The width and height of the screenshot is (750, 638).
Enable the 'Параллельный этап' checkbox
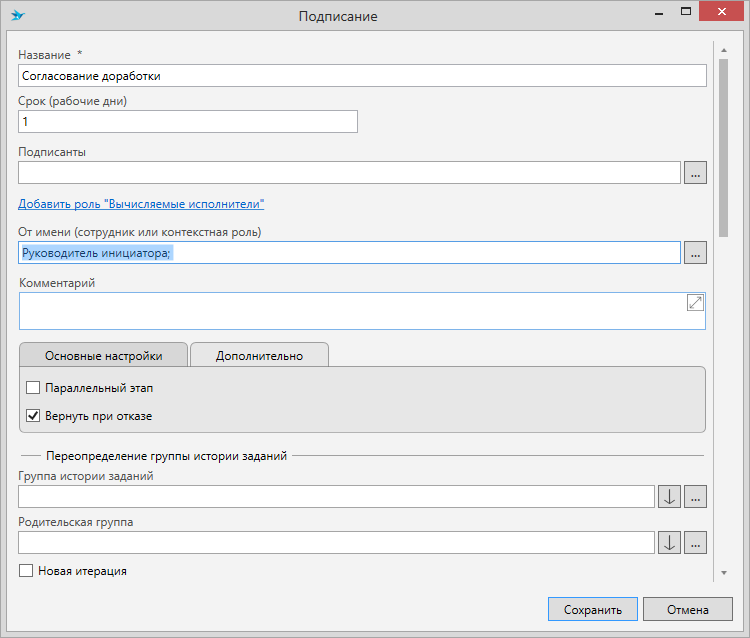[33, 388]
